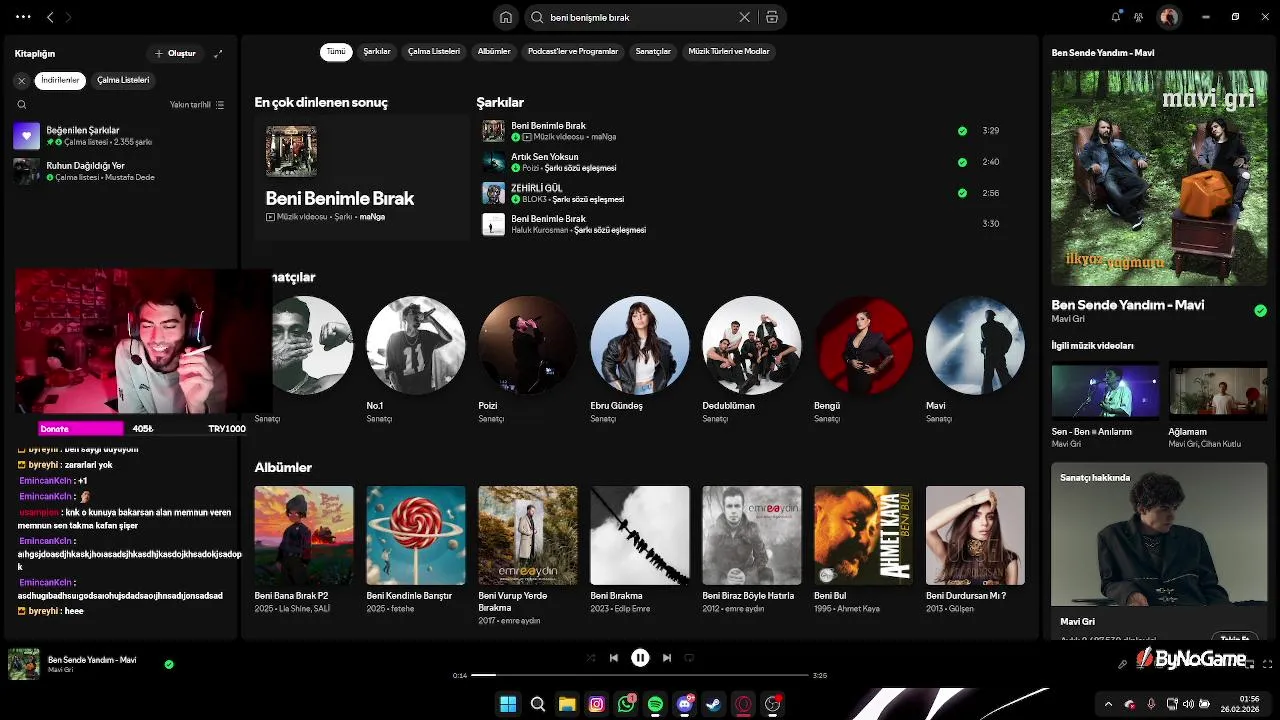Toggle shuffle in the player bar
This screenshot has width=1280, height=720.
[x=590, y=658]
